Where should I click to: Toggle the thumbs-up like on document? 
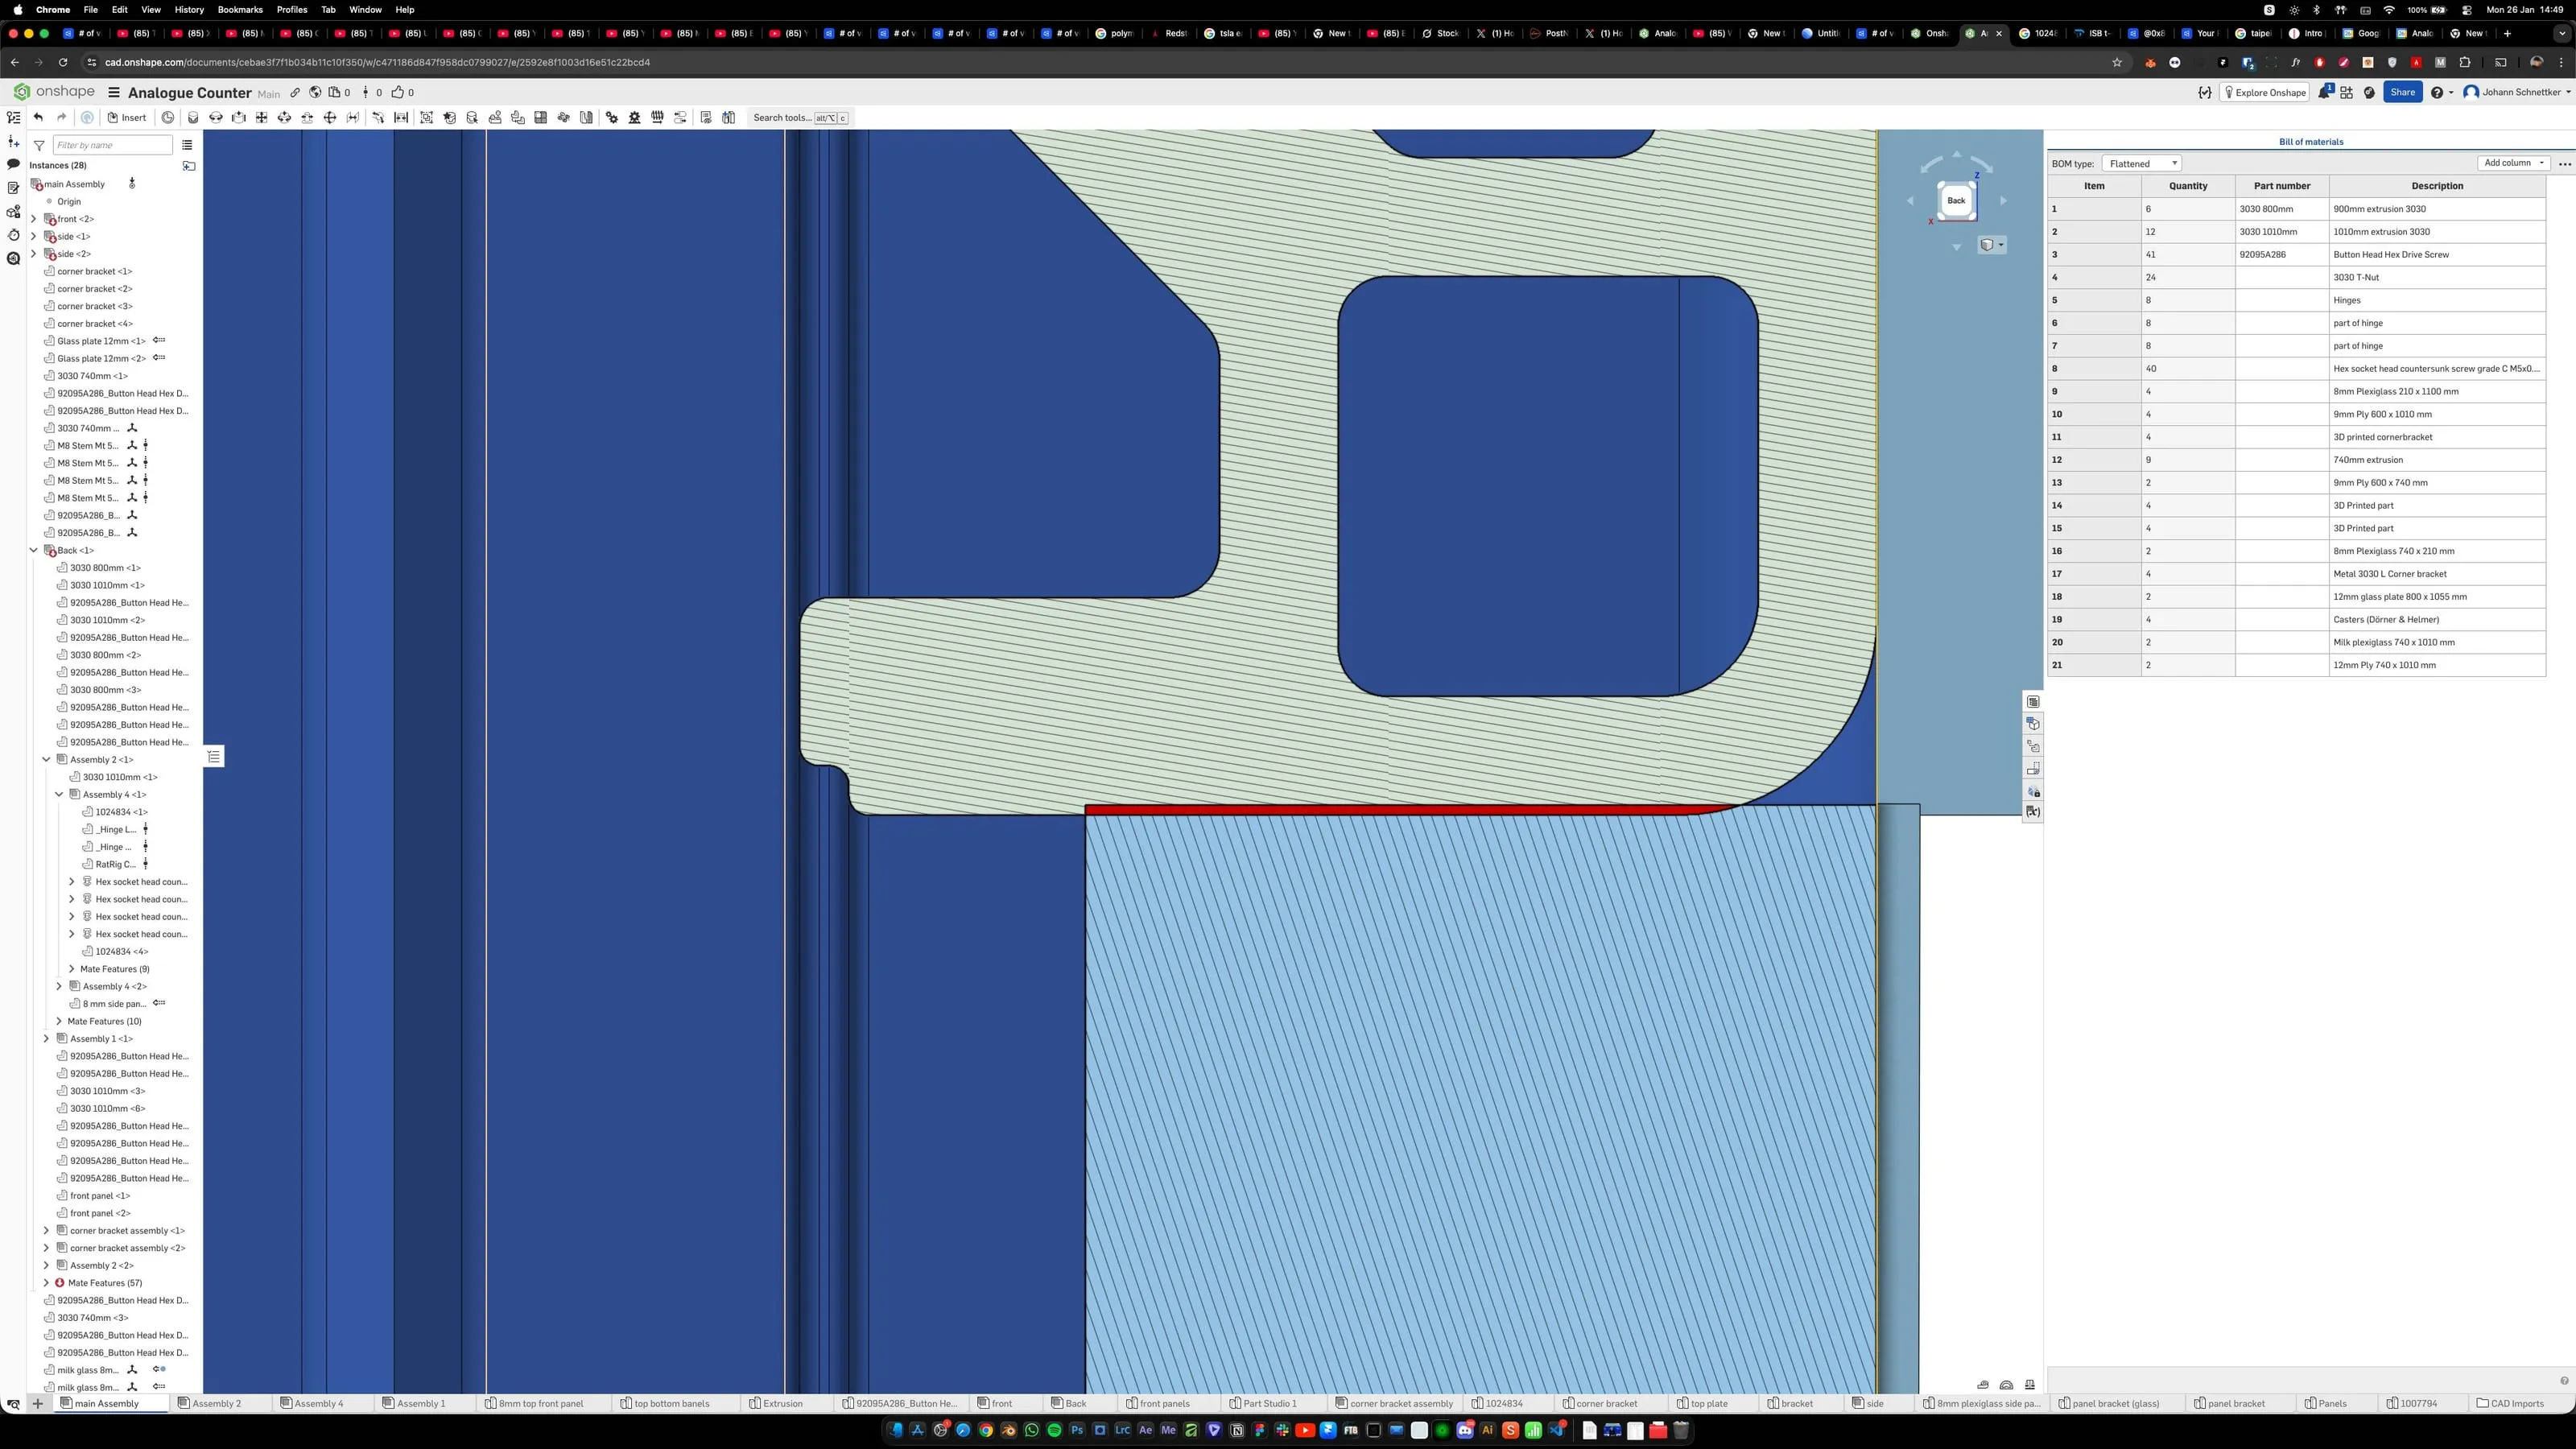pos(398,92)
